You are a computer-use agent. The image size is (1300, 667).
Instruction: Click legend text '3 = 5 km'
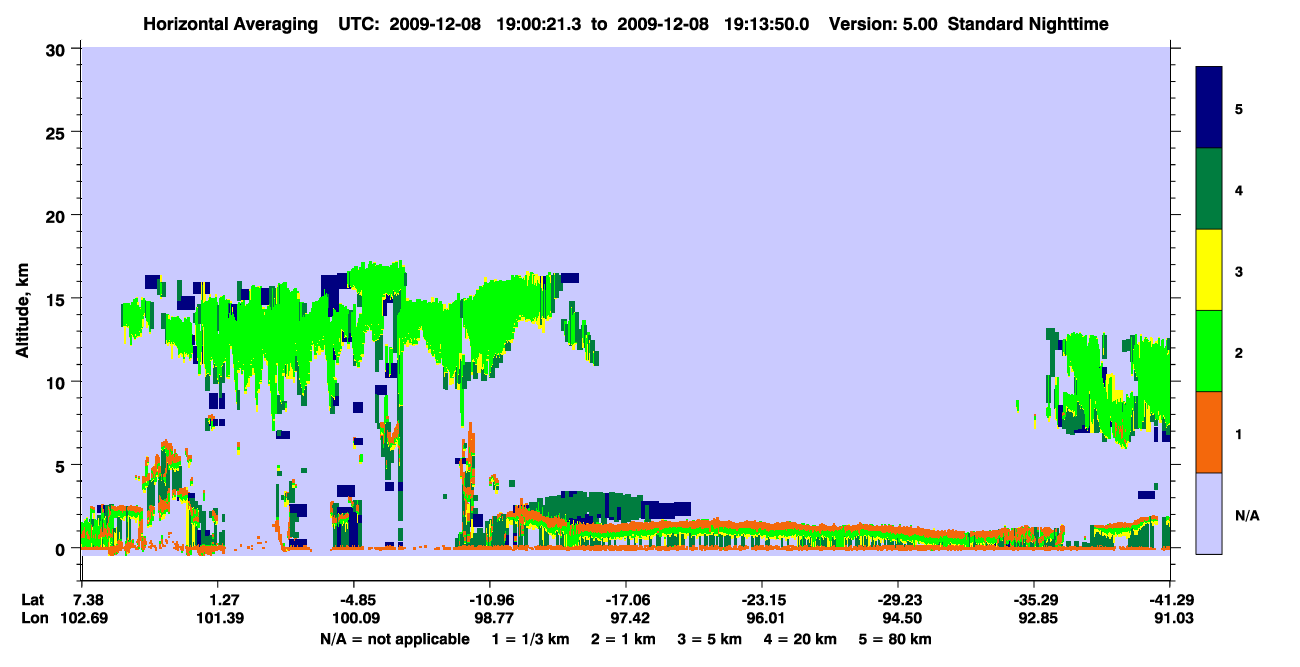[x=711, y=639]
